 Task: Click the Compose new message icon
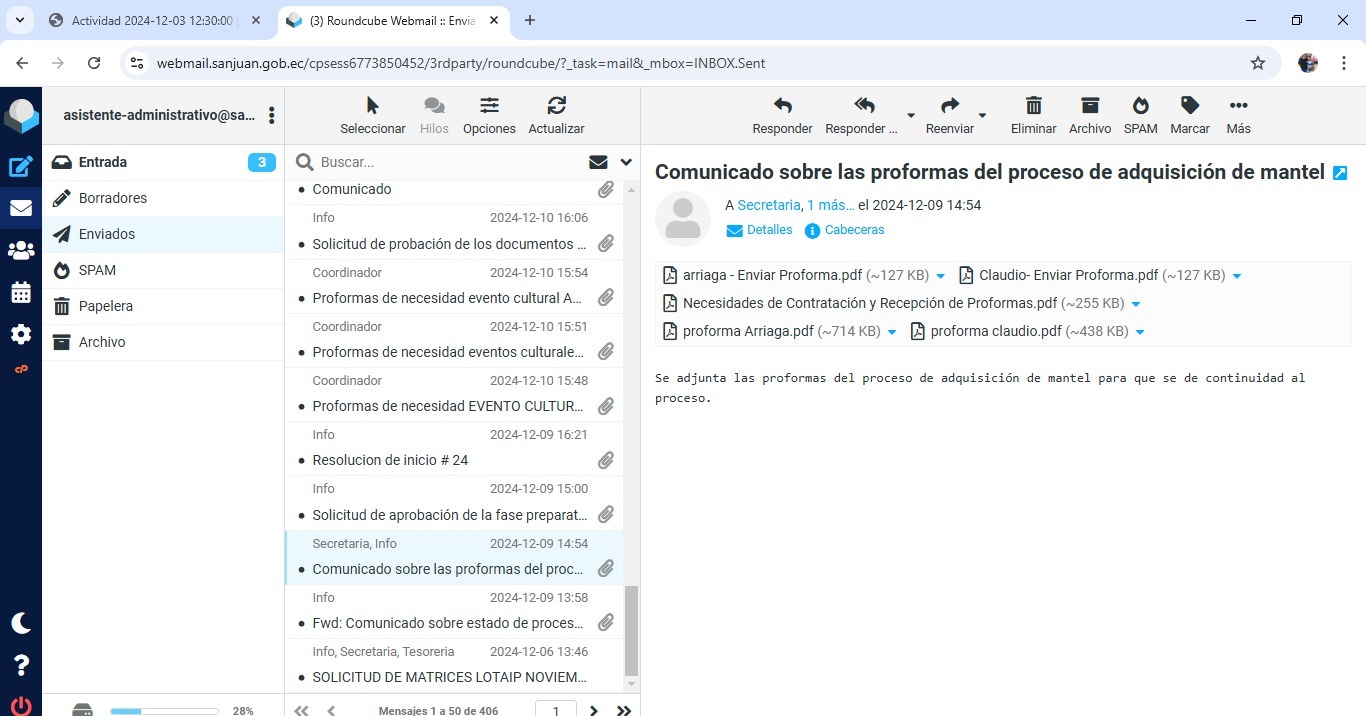coord(20,167)
